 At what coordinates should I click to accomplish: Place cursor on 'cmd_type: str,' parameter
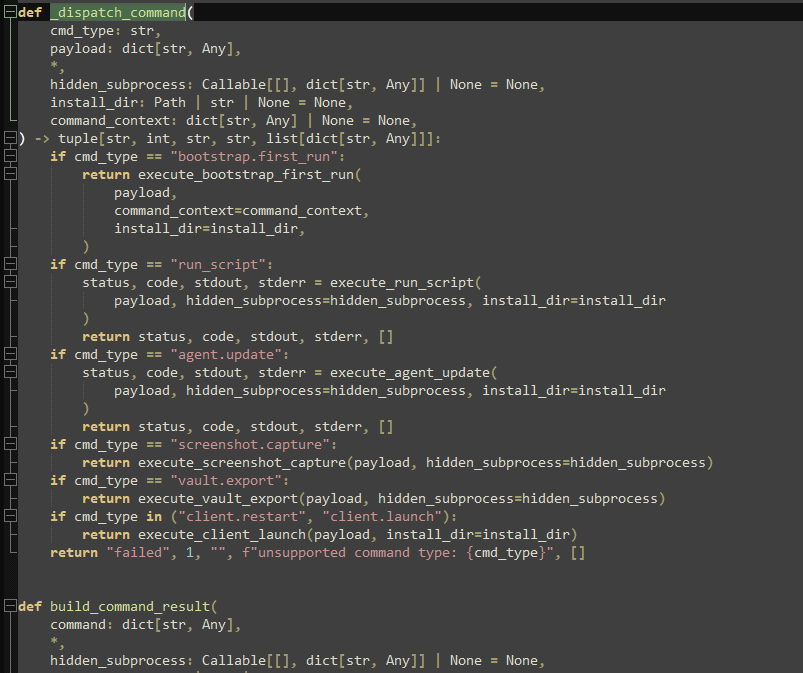(x=105, y=31)
